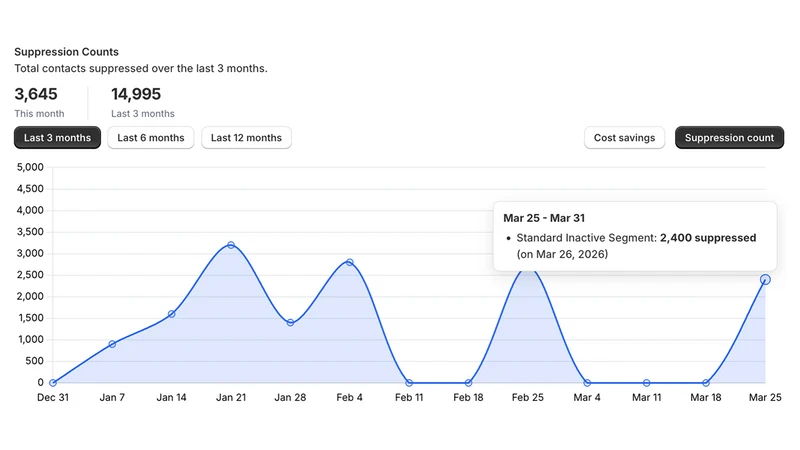Click the Feb 18 data point
800x450 pixels.
468,383
